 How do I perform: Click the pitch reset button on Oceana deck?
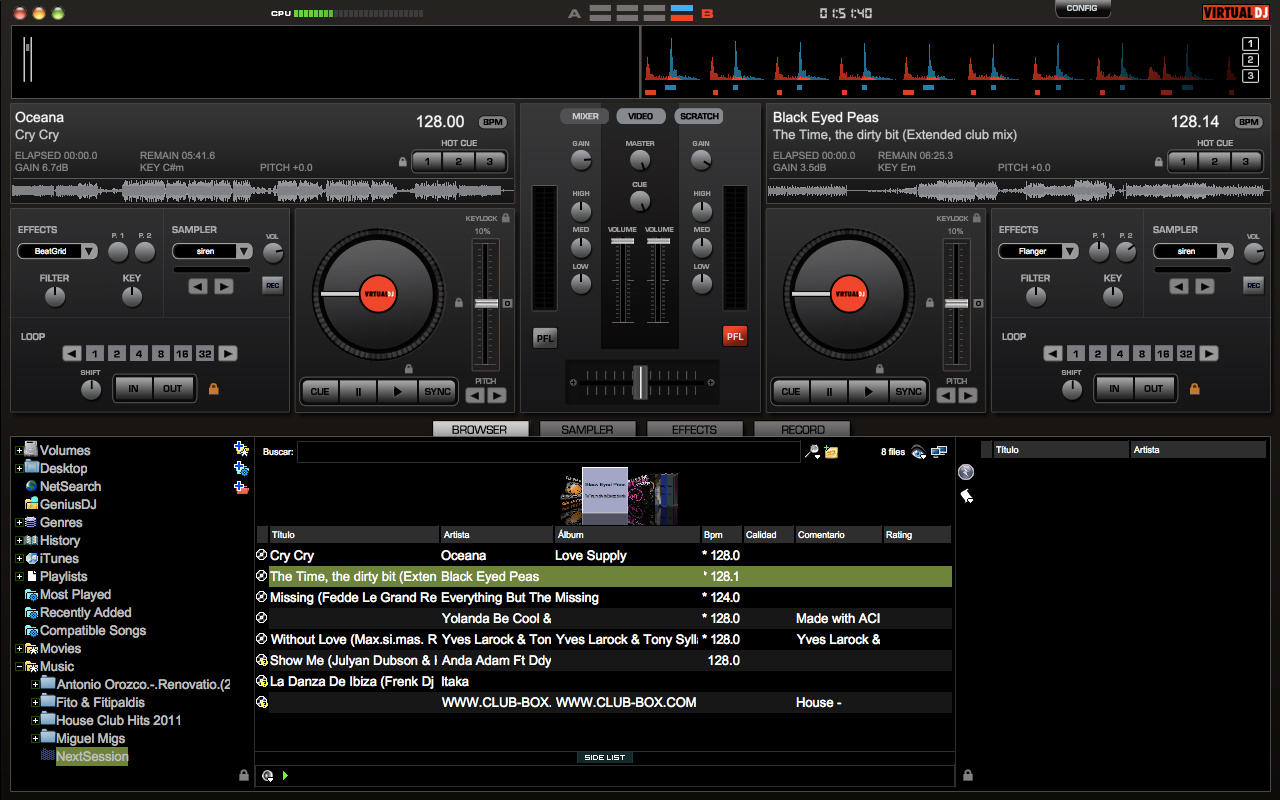pos(507,303)
